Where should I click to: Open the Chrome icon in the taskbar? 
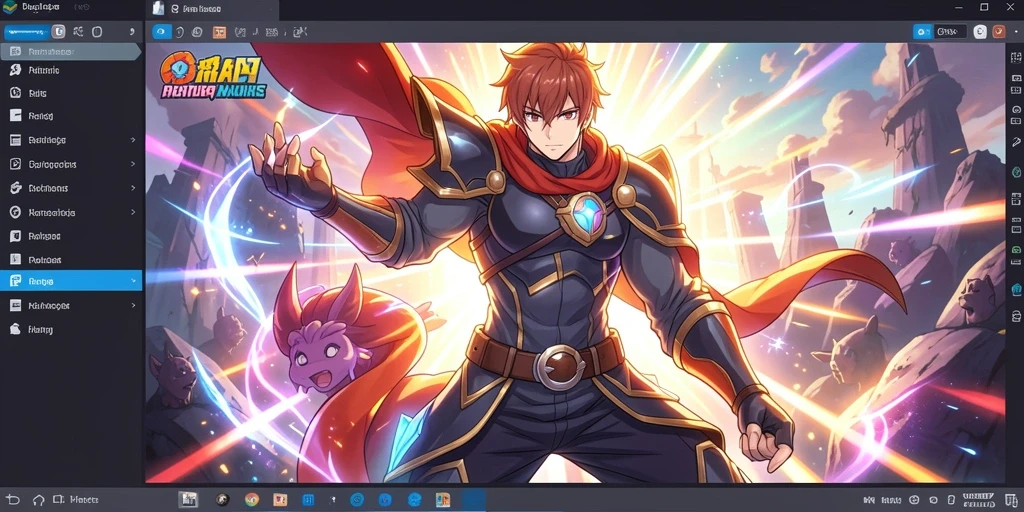[251, 500]
